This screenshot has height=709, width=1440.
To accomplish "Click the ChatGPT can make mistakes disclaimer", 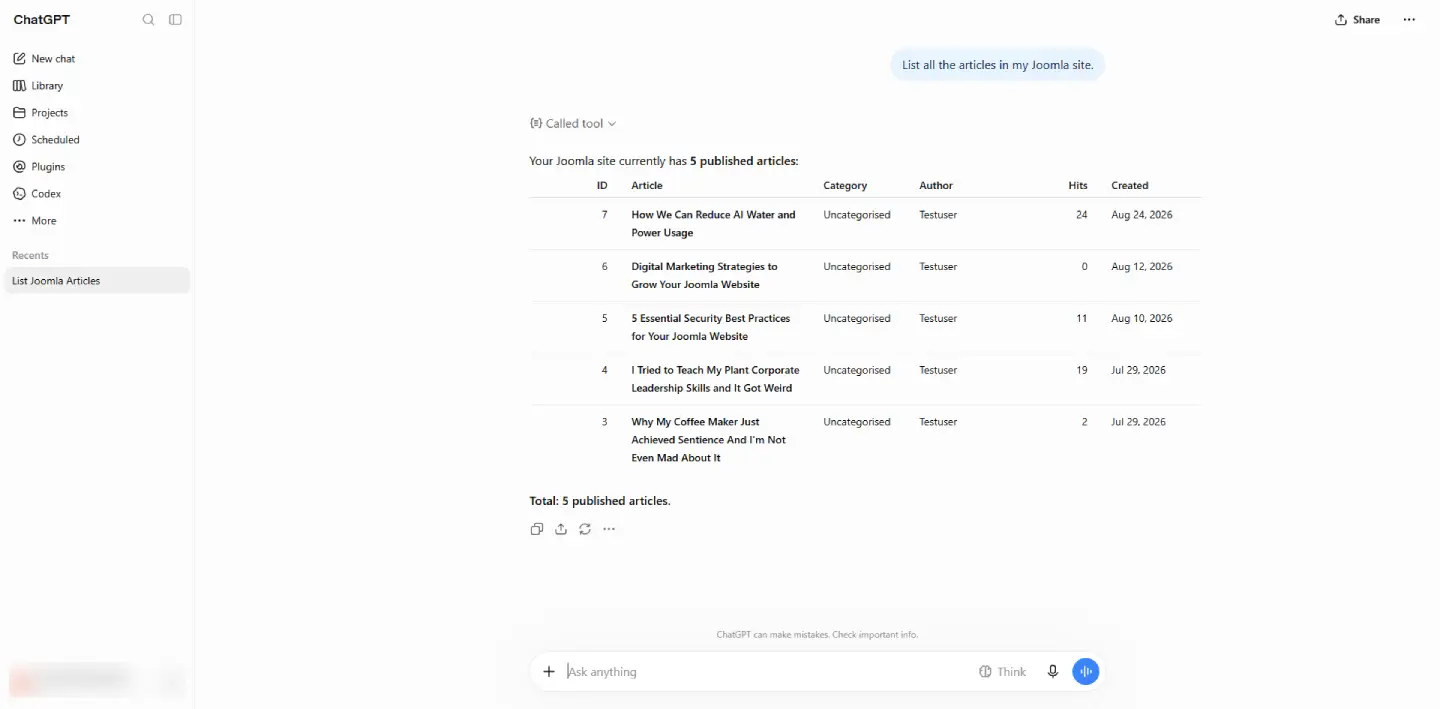I will 817,635.
